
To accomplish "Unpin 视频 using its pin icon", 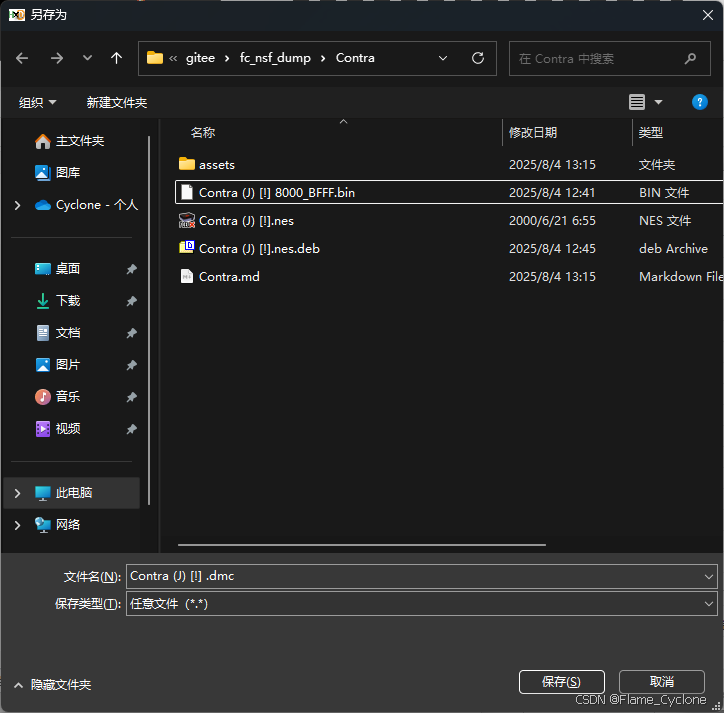I will tap(132, 429).
